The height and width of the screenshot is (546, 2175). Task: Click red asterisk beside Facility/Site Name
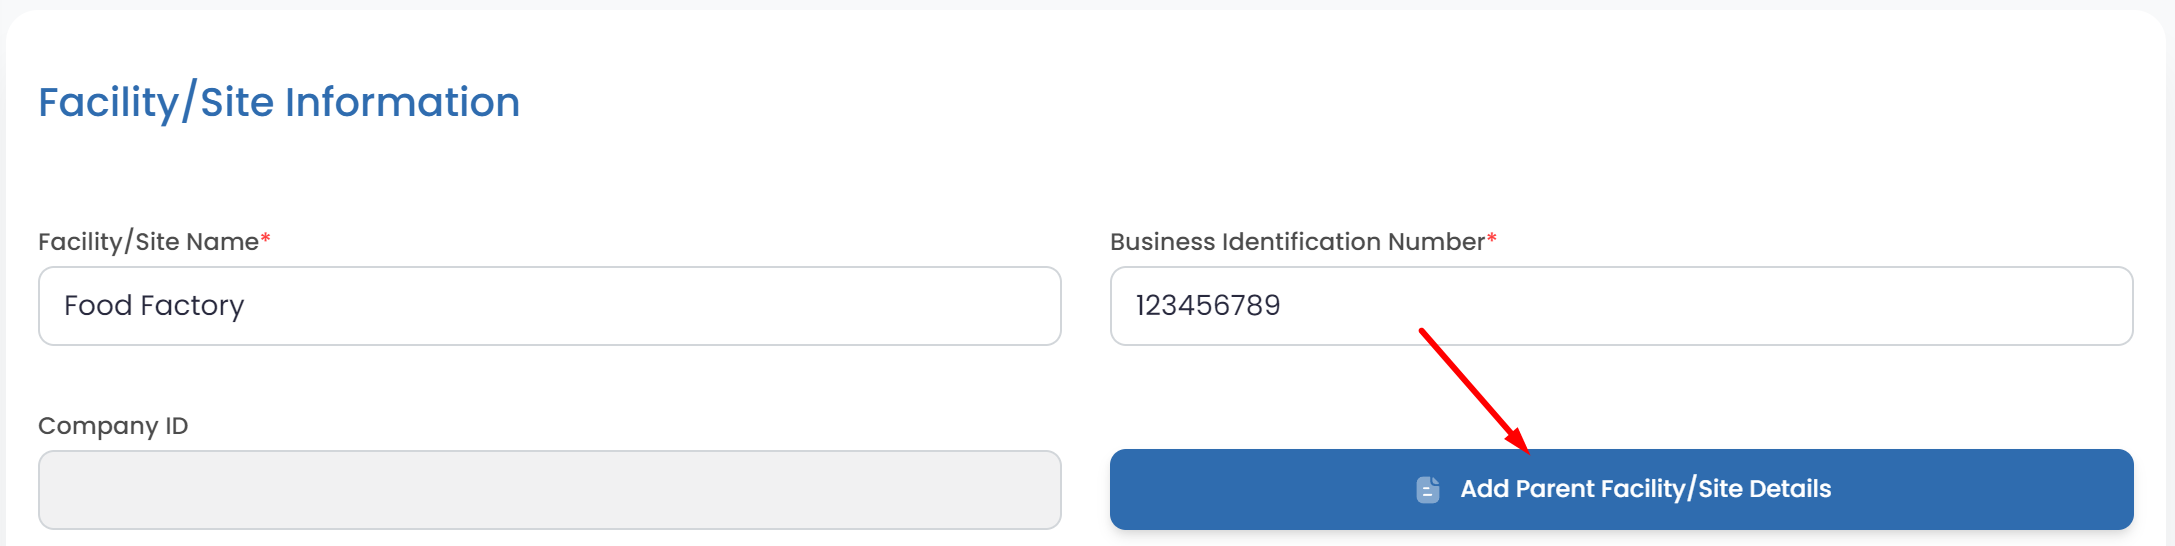266,239
